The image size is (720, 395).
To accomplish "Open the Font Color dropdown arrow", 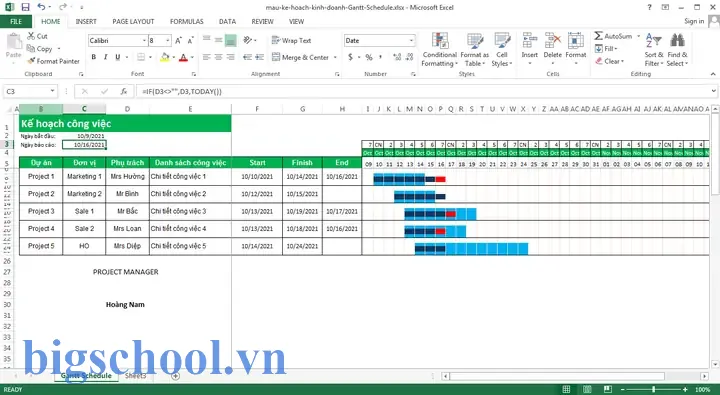I will [x=192, y=57].
